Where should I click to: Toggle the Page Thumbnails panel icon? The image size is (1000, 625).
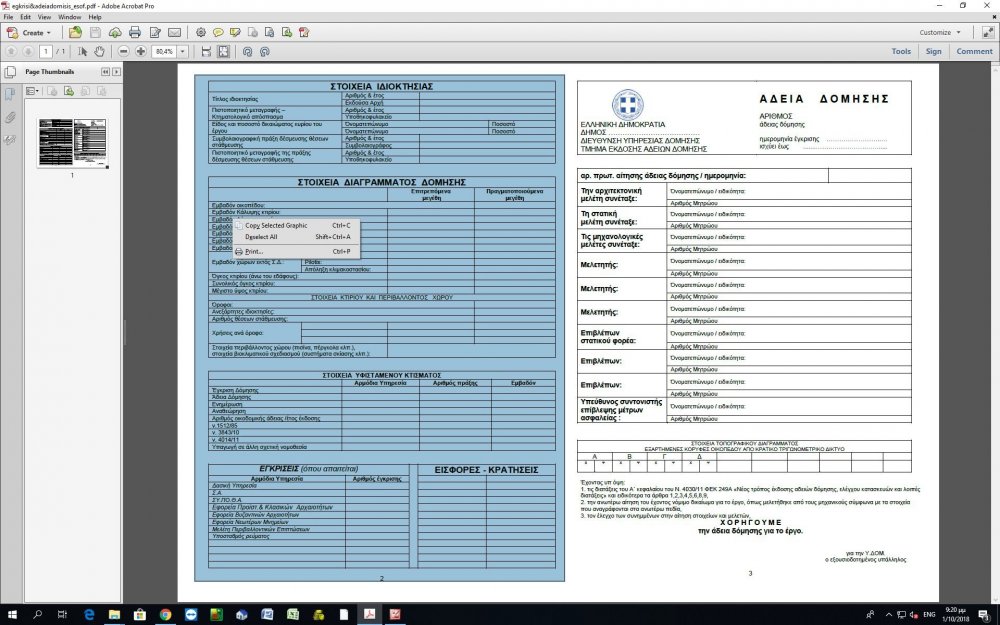(11, 94)
